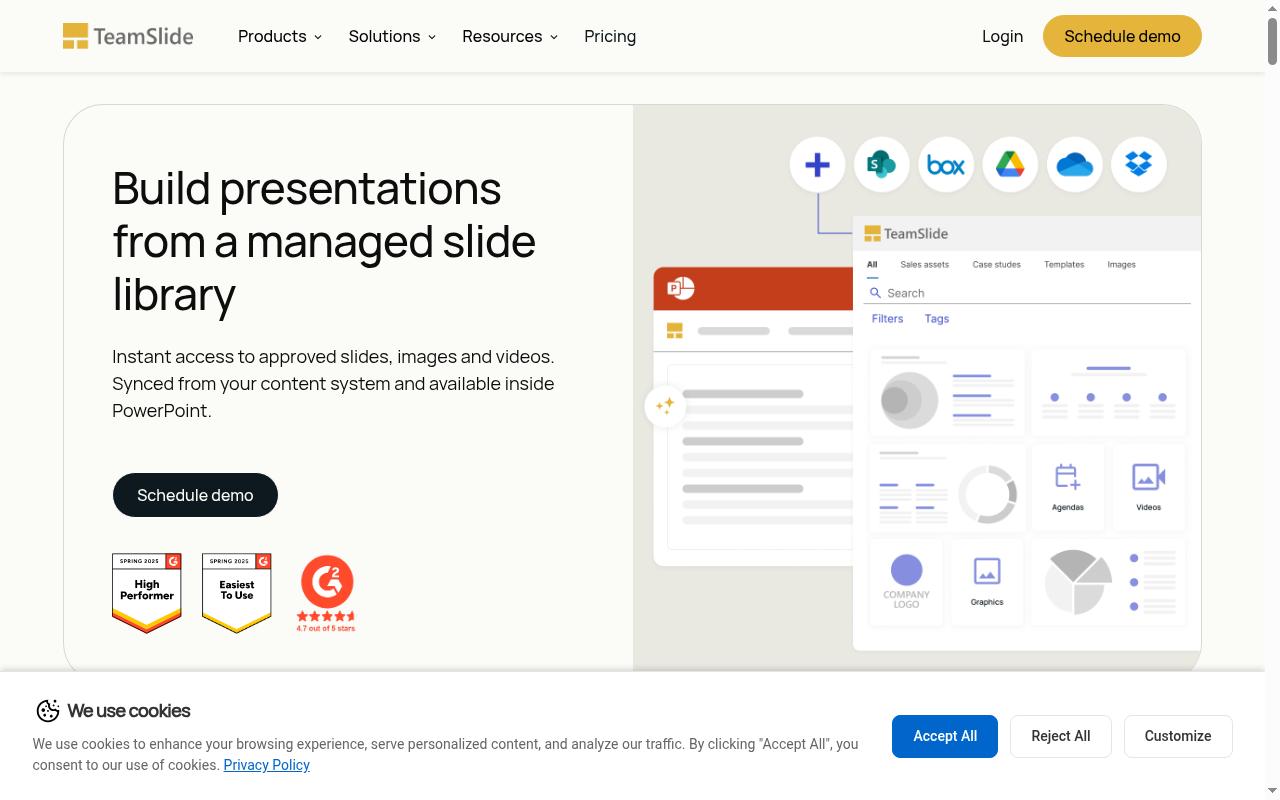This screenshot has height=800, width=1280.
Task: Click the High Performer G2 badge
Action: point(147,594)
